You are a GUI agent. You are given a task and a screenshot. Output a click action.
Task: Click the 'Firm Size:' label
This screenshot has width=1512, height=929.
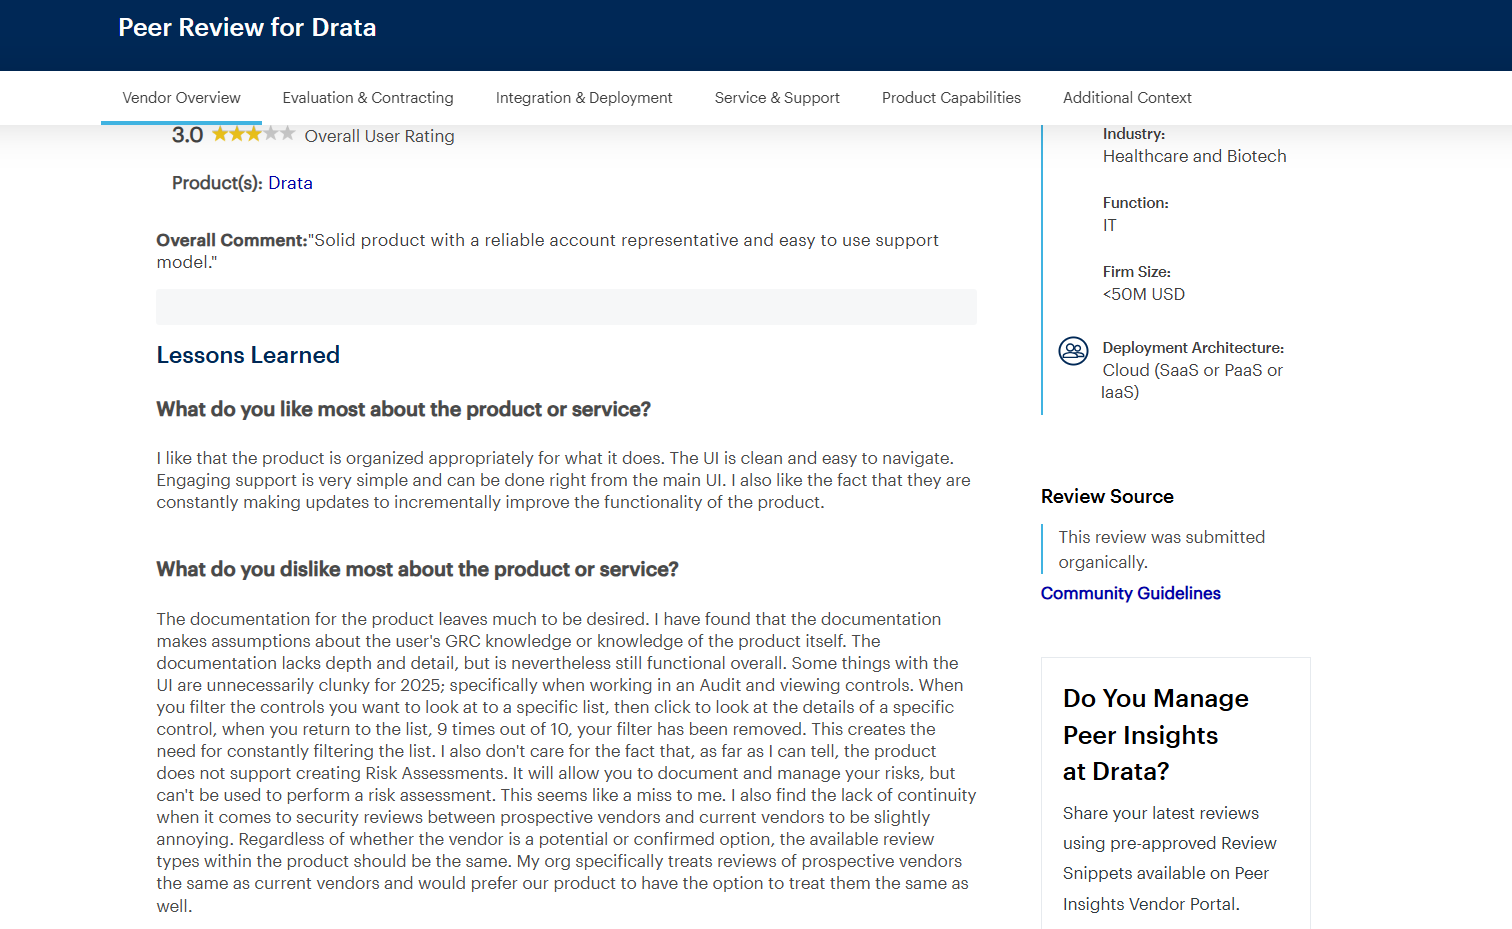(x=1136, y=272)
